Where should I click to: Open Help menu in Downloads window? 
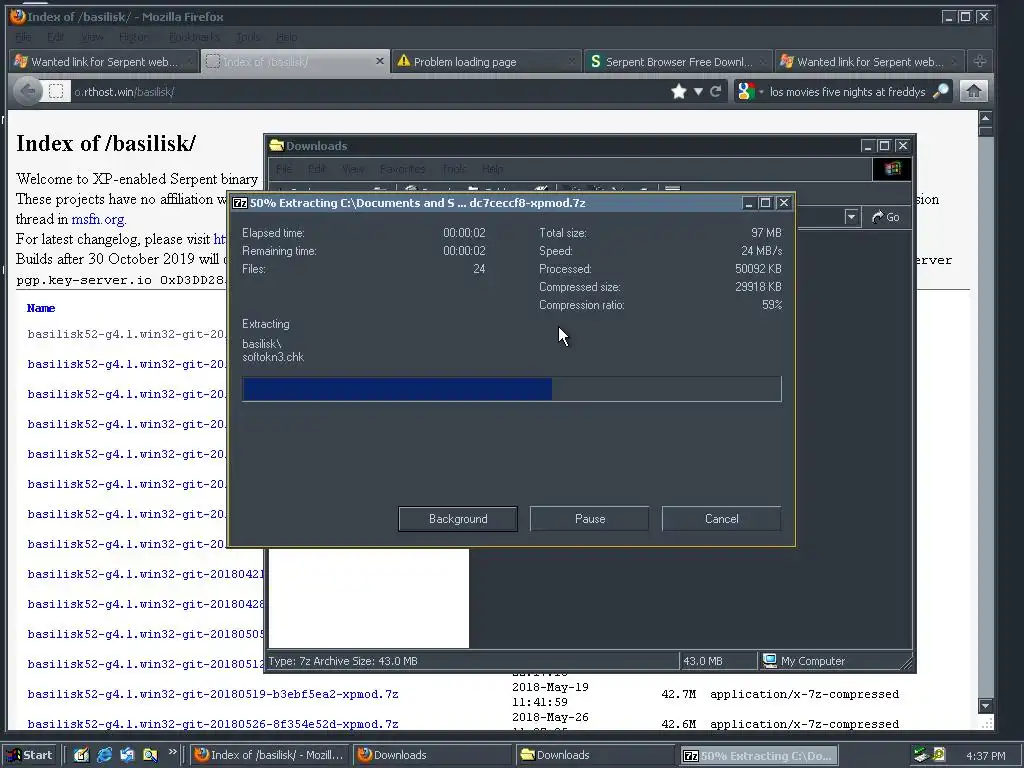(x=492, y=169)
